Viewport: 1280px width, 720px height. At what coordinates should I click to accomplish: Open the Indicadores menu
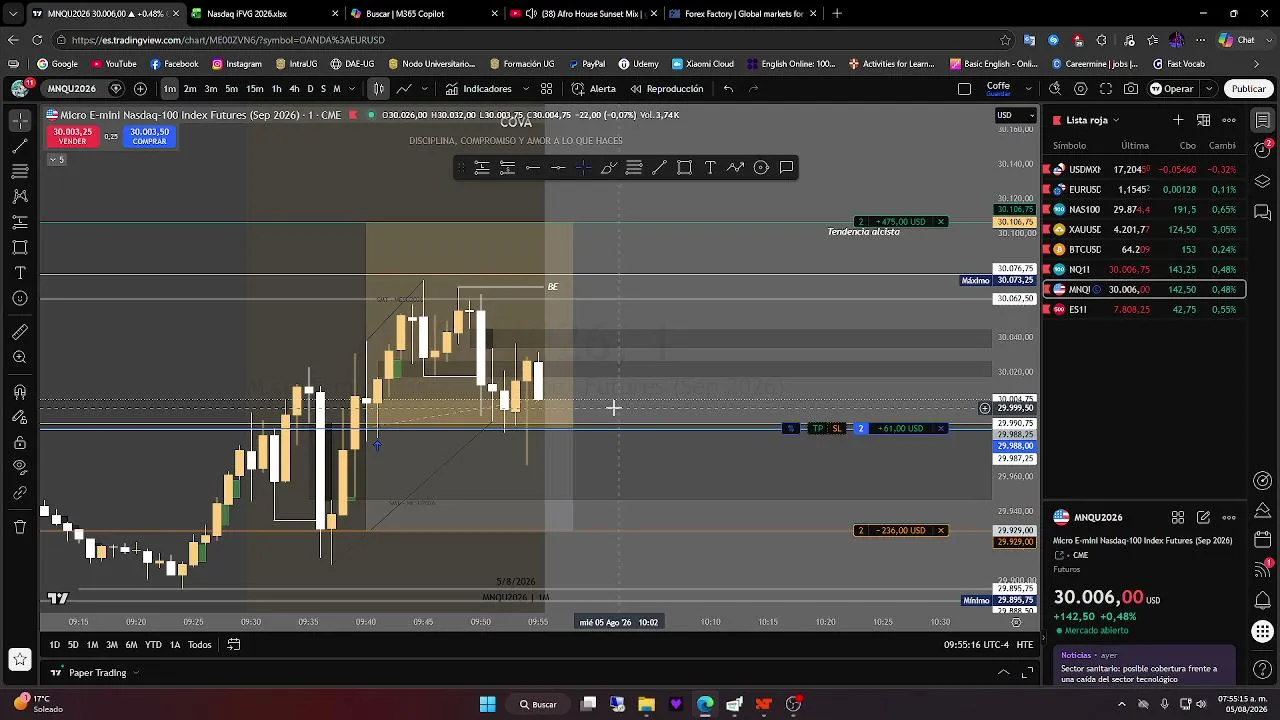coord(479,89)
